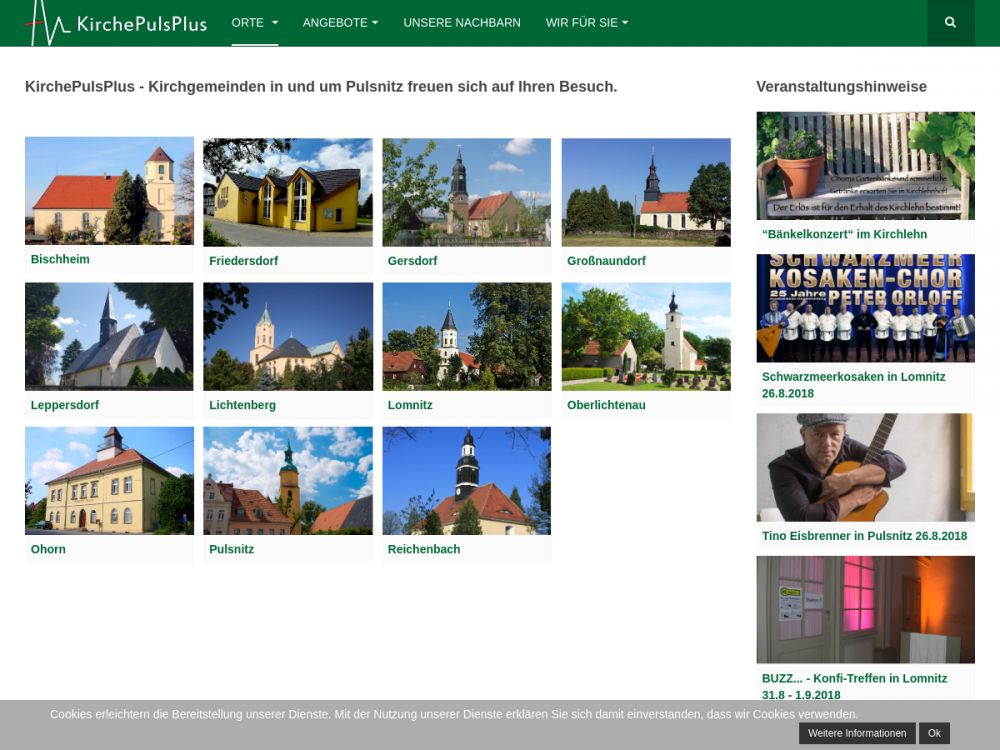Click Tino Eisbrenner guitar photo
This screenshot has width=1000, height=750.
pyautogui.click(x=865, y=467)
